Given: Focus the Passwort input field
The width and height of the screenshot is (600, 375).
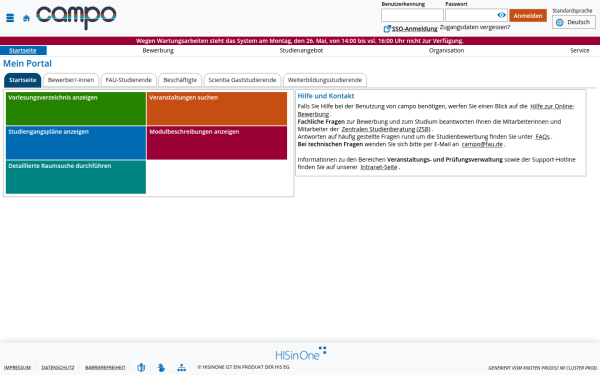Looking at the screenshot, I should pos(476,15).
